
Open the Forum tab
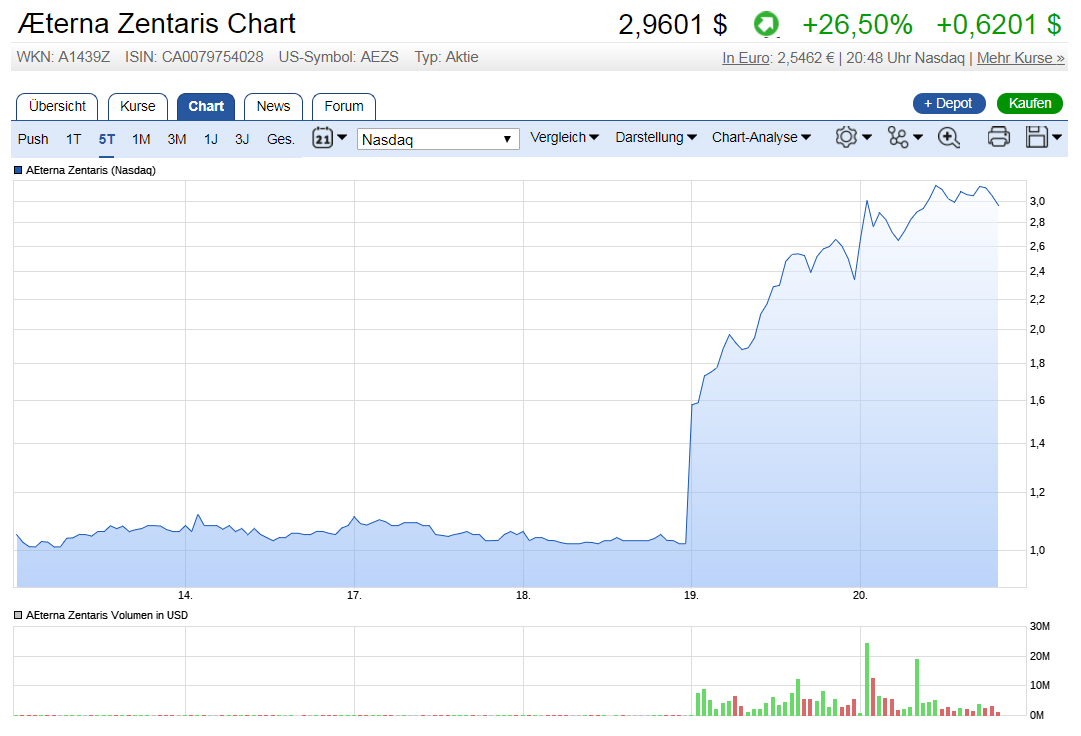[x=343, y=106]
